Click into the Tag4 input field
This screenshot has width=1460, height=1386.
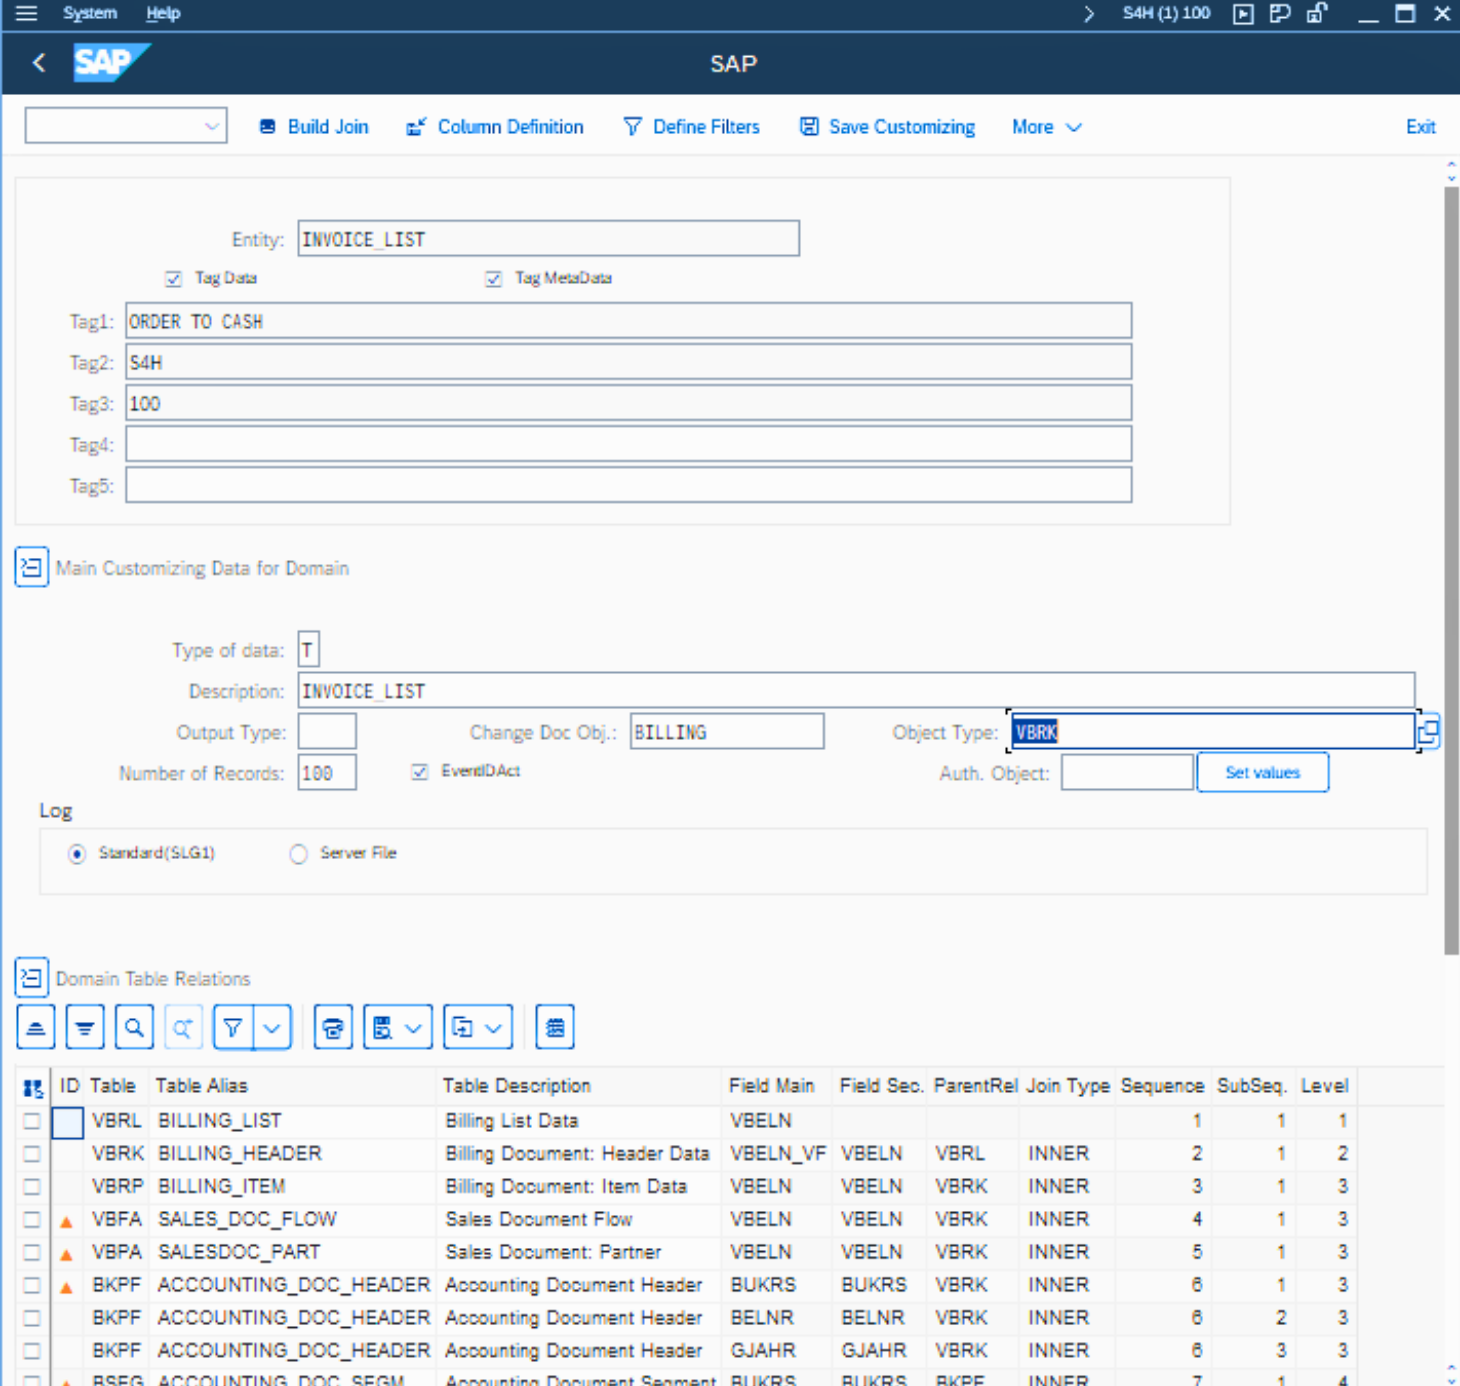click(628, 444)
